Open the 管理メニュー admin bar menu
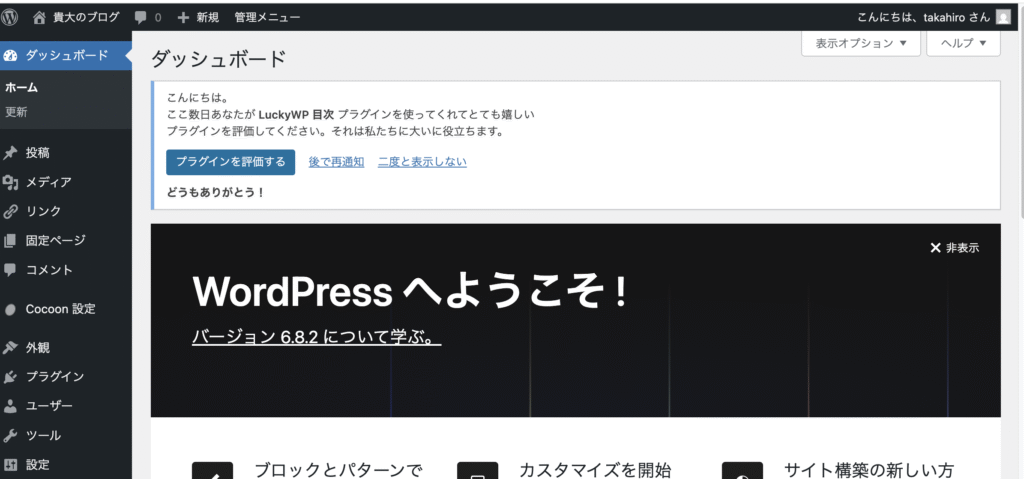Viewport: 1024px width, 479px height. click(267, 18)
